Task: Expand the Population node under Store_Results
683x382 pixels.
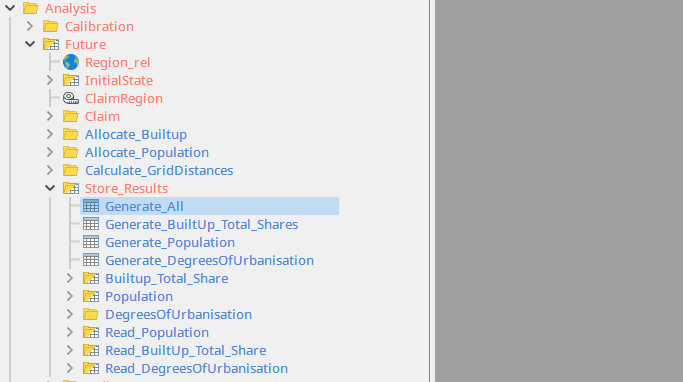Action: [70, 296]
